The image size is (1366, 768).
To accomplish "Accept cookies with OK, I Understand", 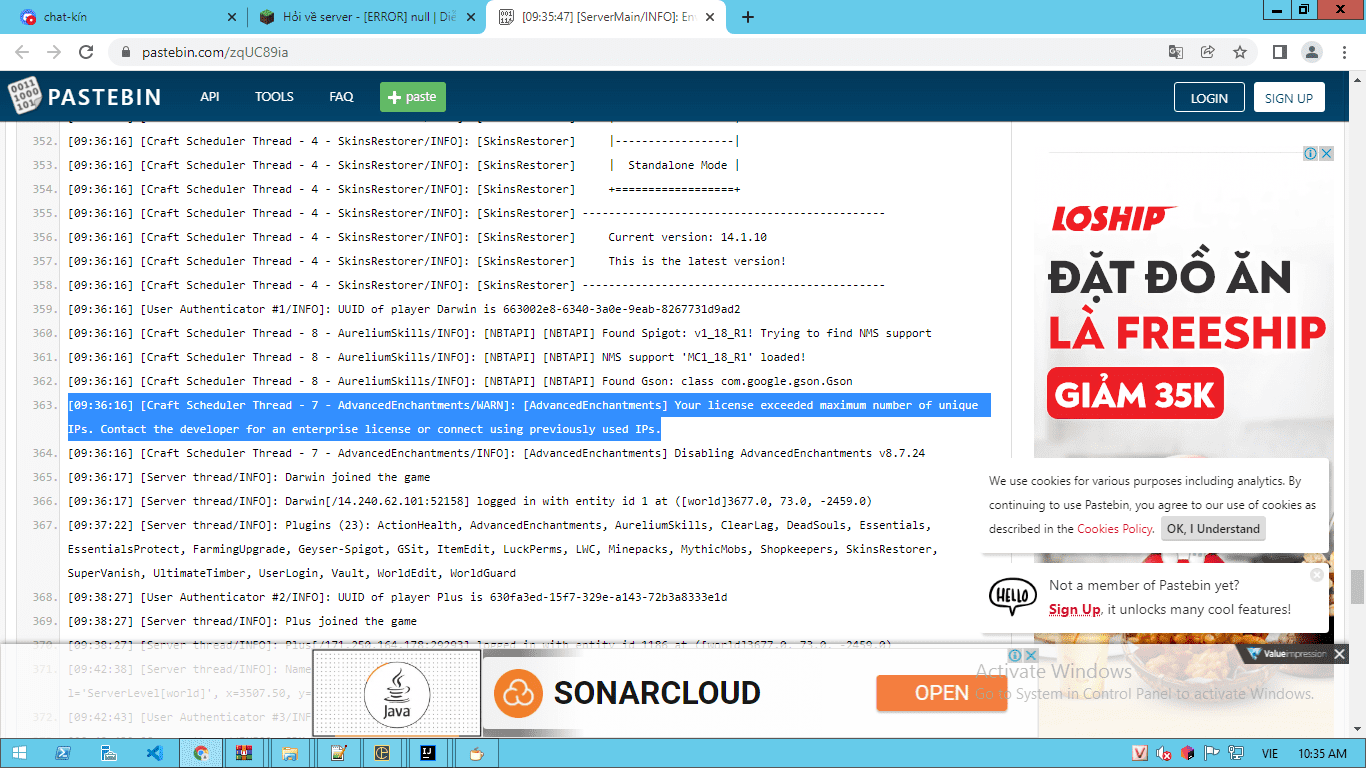I will 1213,529.
